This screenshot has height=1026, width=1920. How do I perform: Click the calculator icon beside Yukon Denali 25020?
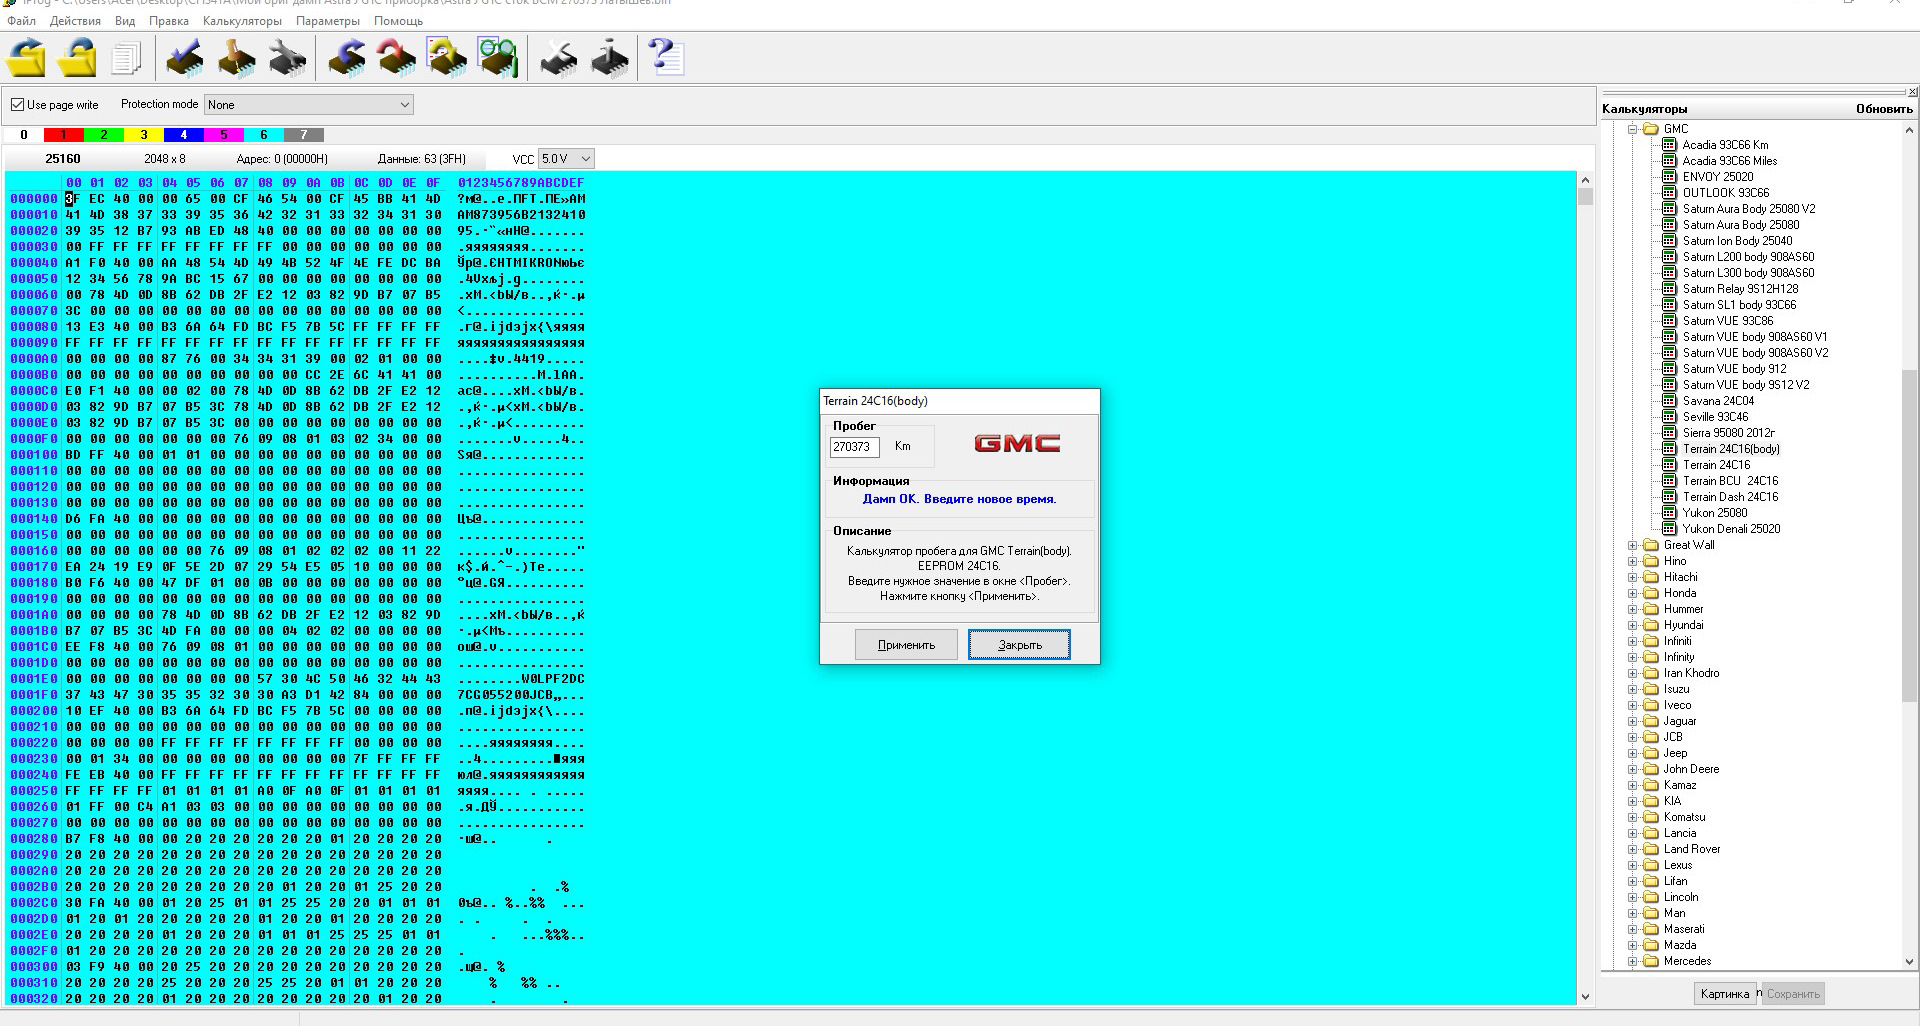1669,529
